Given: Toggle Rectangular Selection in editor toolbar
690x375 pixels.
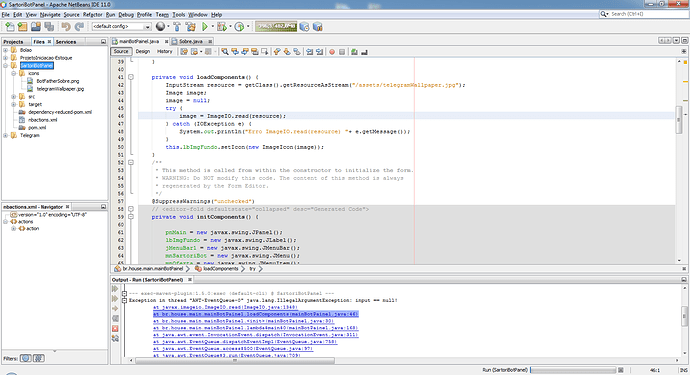Looking at the screenshot, I should 264,52.
